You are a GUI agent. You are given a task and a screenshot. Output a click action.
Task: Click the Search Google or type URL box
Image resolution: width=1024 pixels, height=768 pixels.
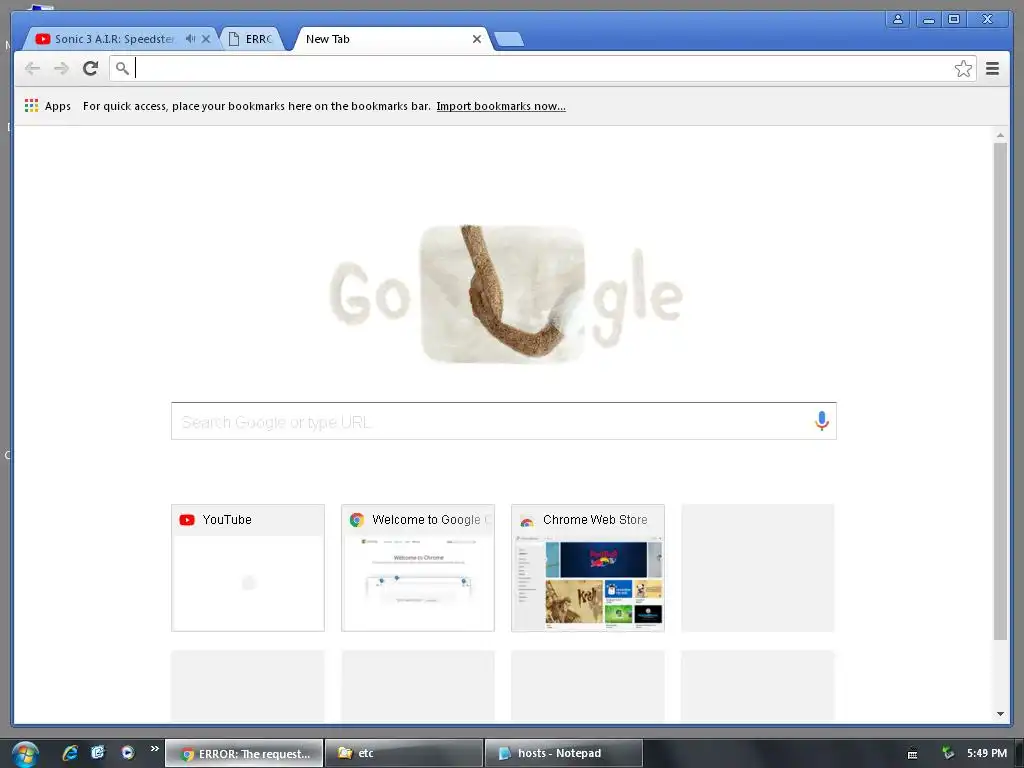504,421
